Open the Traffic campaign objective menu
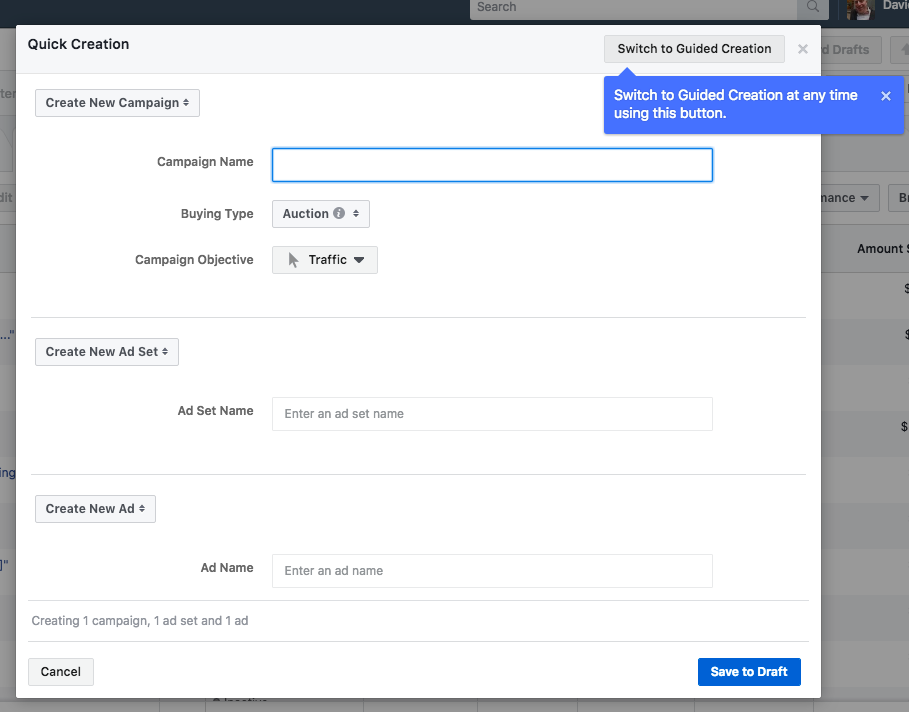This screenshot has height=712, width=909. tap(324, 260)
